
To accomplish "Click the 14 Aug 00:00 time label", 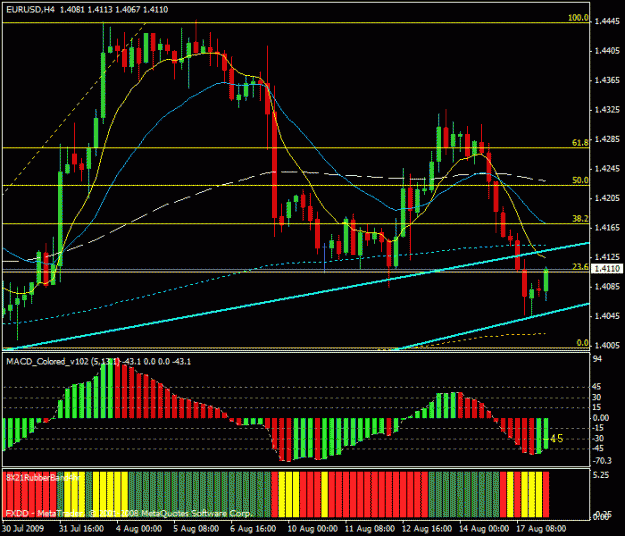I will tap(484, 529).
